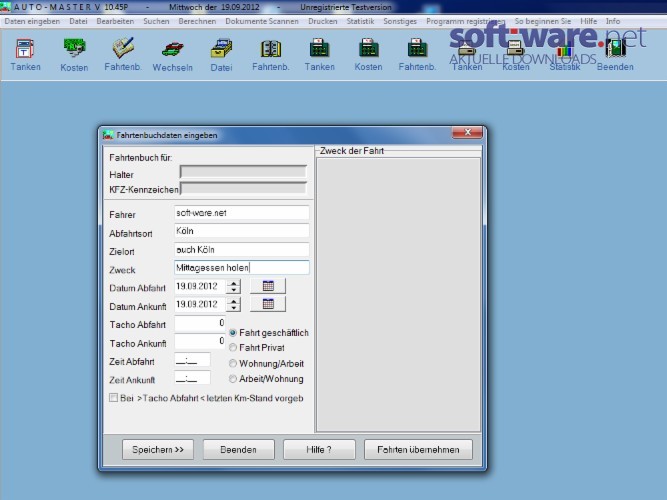Open the Suchen menu

click(156, 21)
